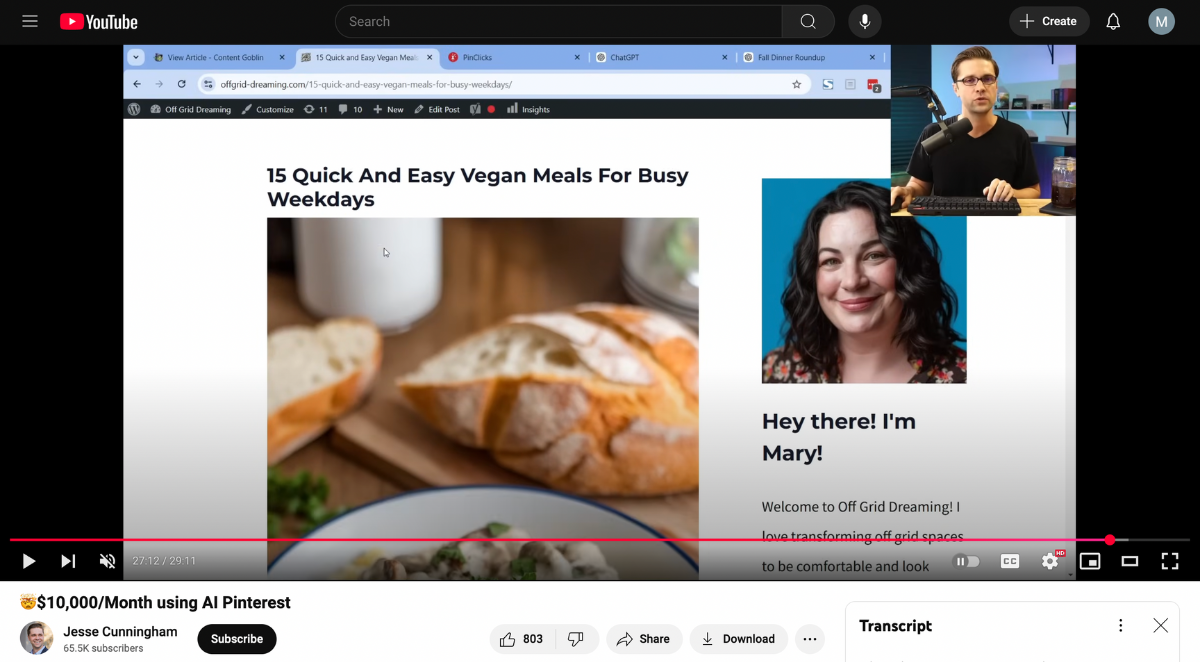
Task: Click the Create button
Action: 1049,21
